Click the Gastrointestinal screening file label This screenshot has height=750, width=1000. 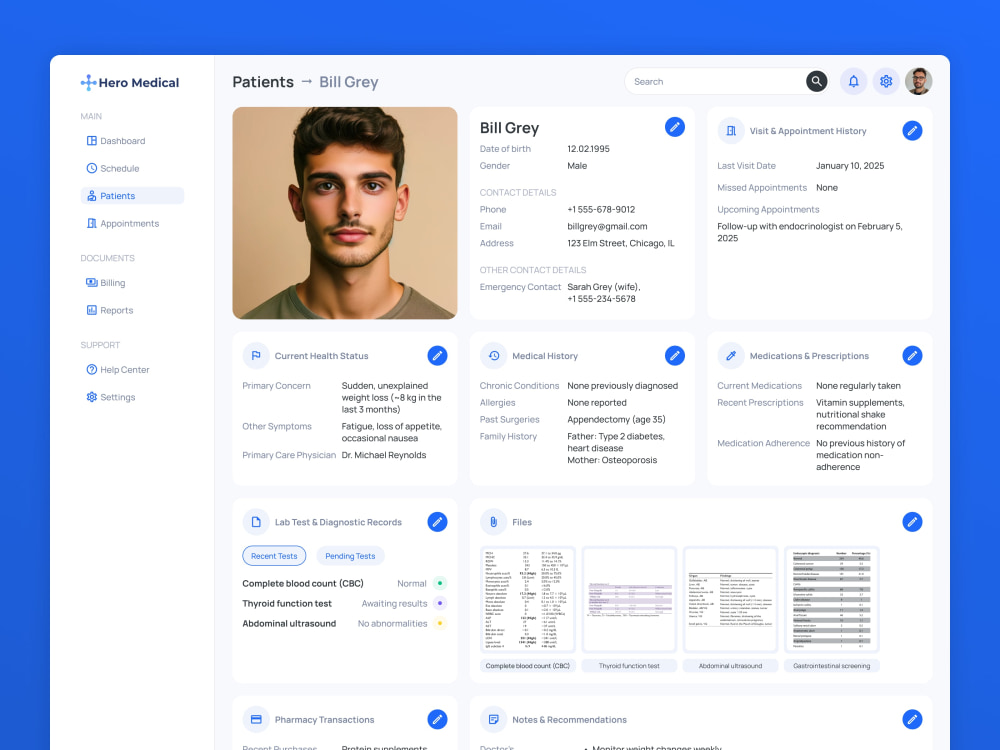coord(832,666)
